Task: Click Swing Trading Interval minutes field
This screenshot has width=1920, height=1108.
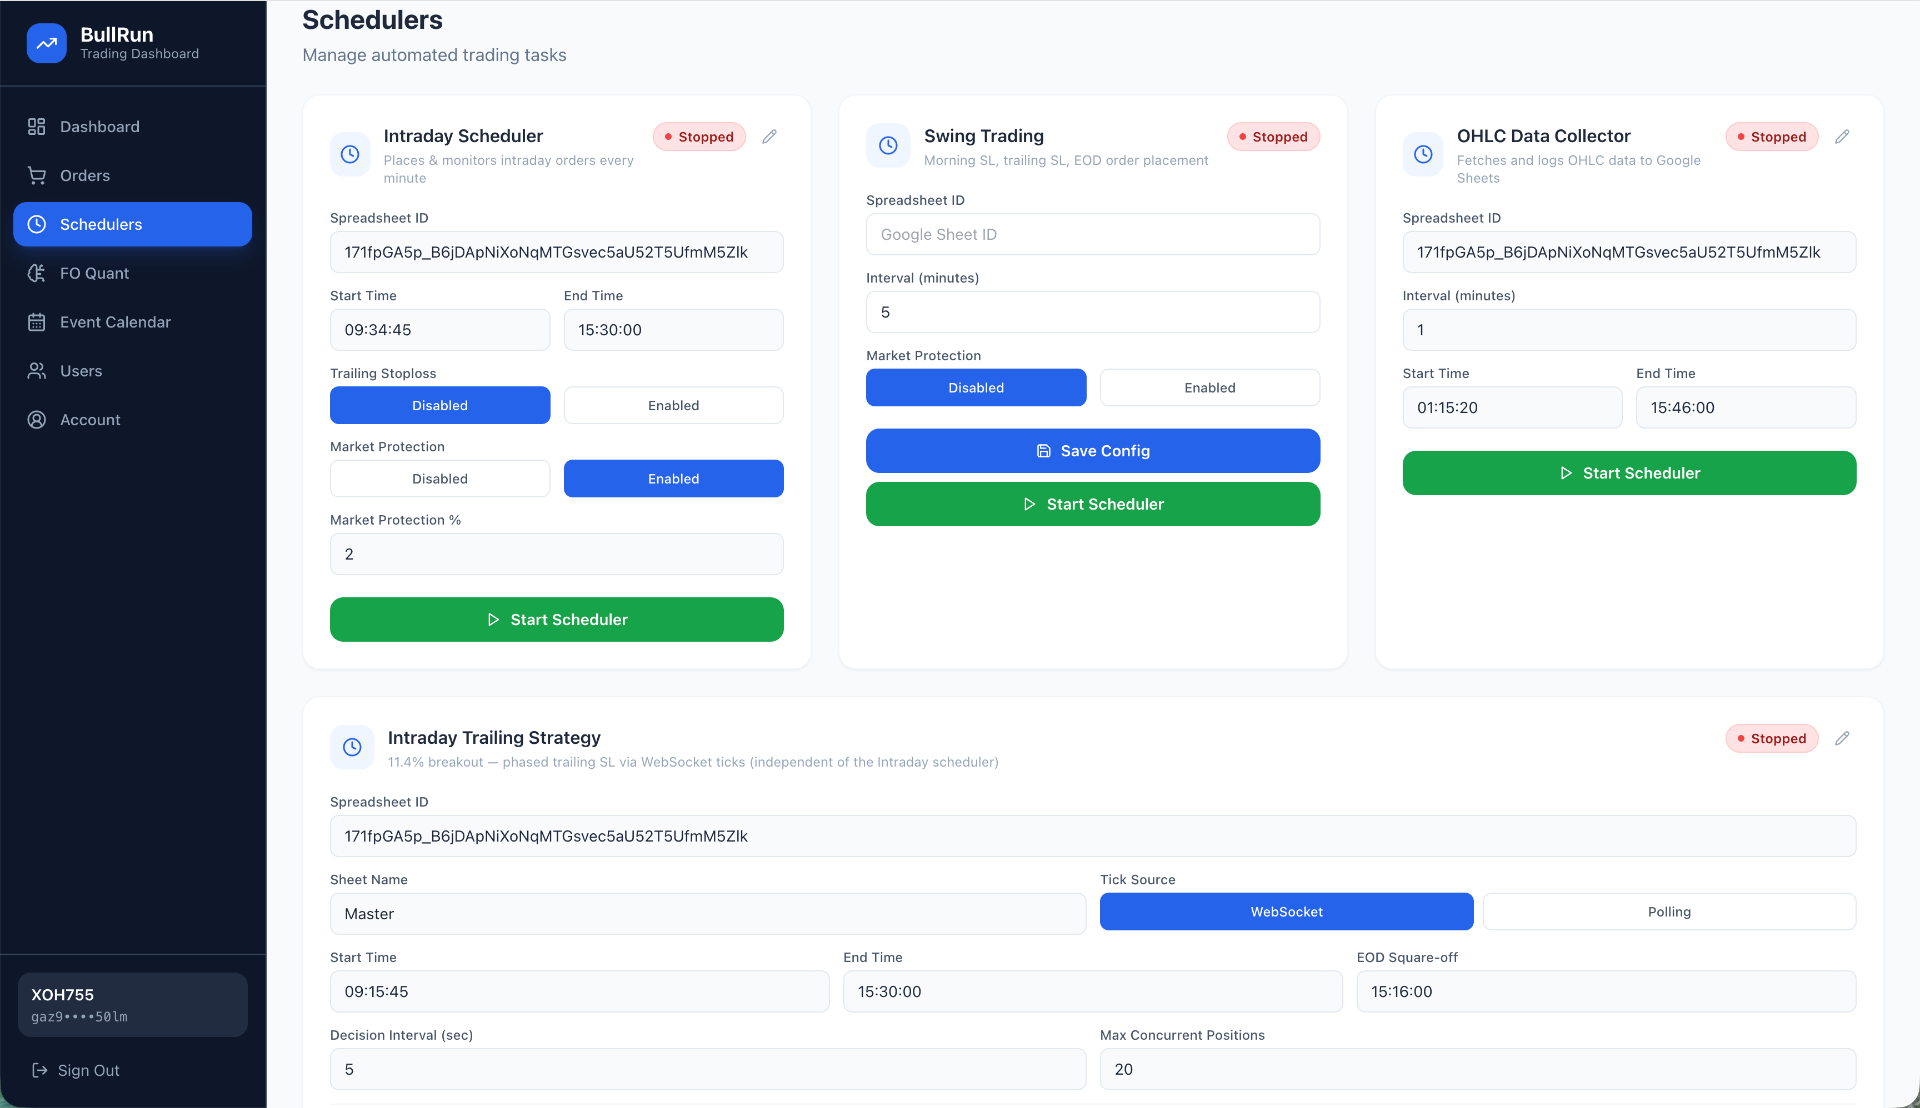Action: pos(1093,312)
